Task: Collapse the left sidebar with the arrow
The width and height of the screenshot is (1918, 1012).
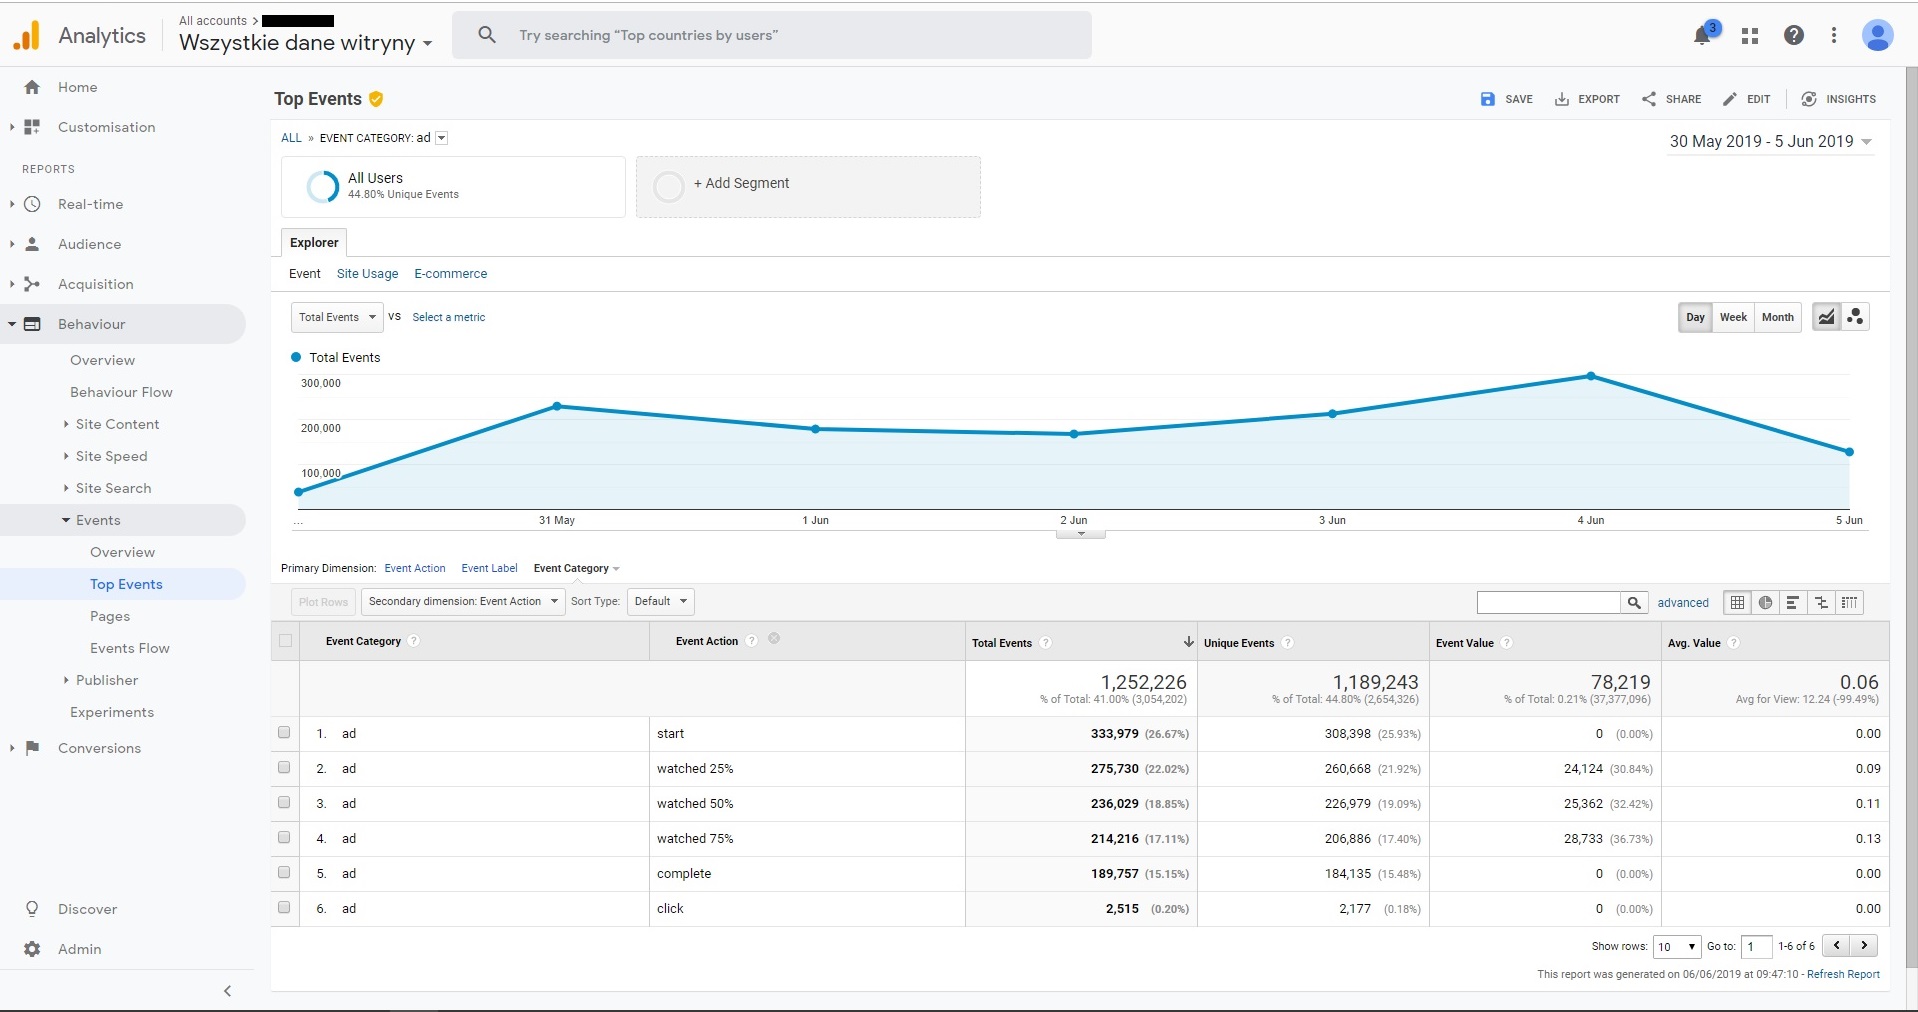Action: 227,991
